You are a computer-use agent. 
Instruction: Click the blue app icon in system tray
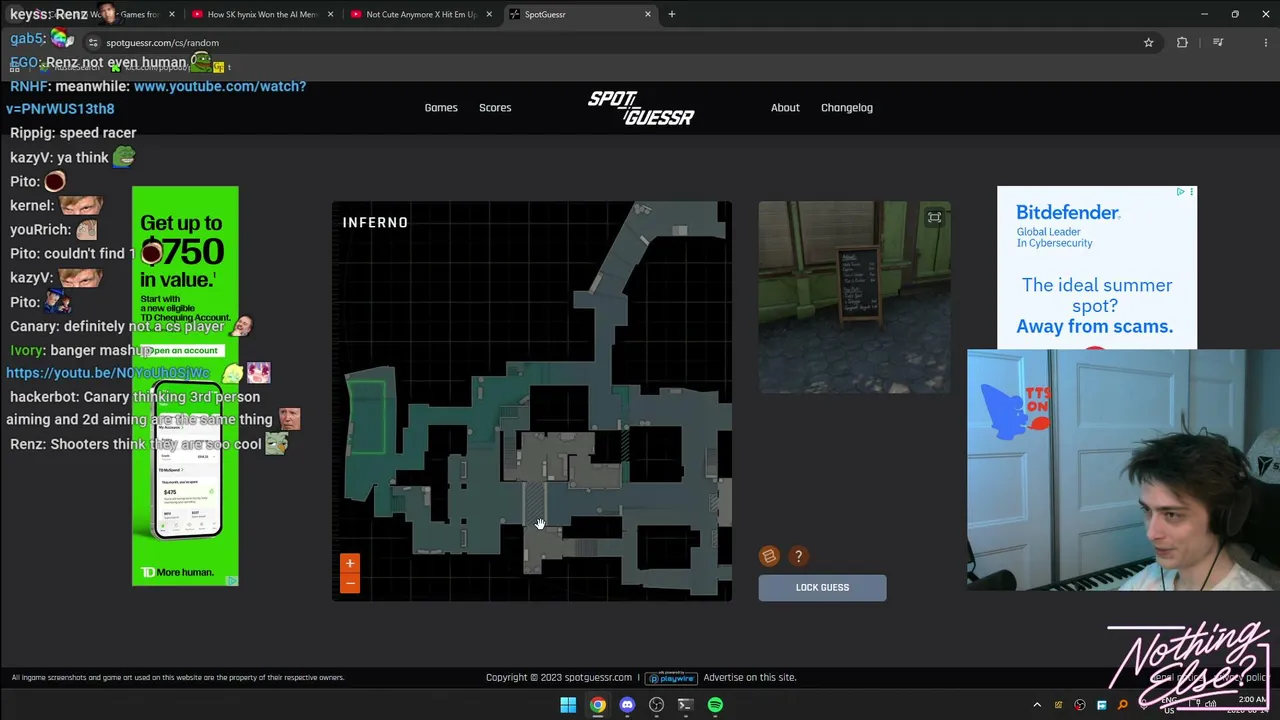[1101, 705]
